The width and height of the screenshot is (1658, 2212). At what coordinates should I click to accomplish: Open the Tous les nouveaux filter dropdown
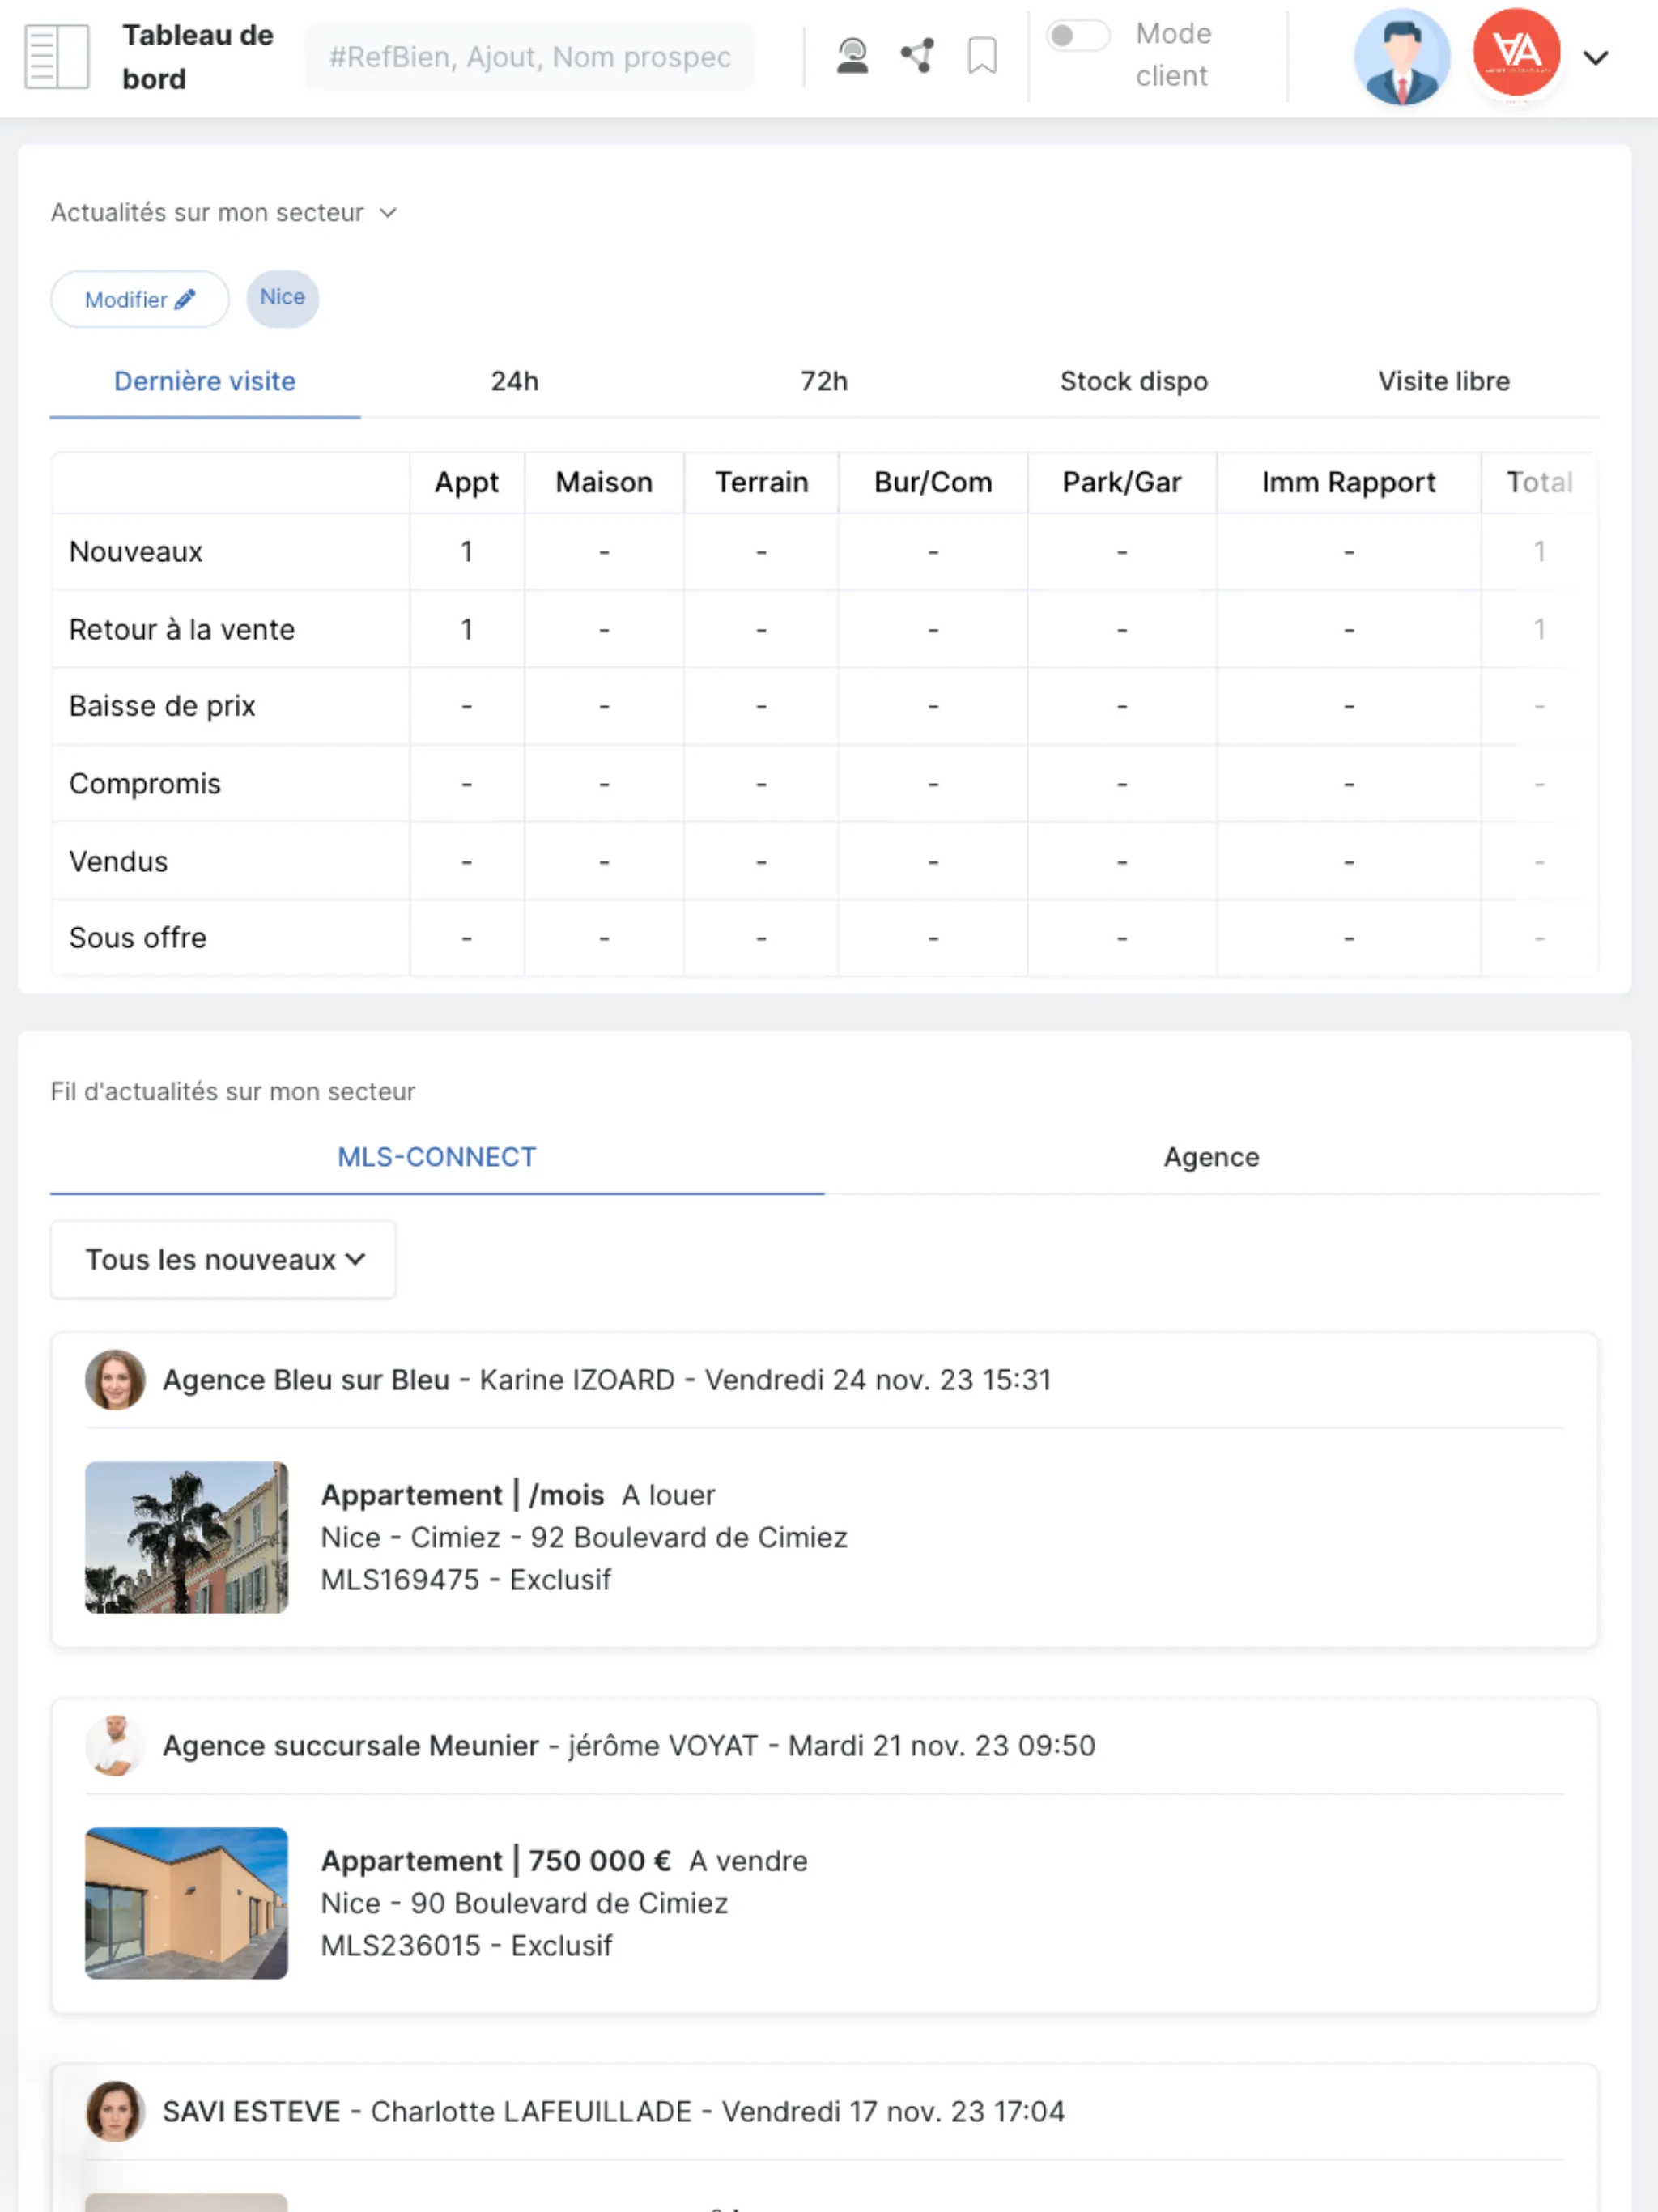(223, 1260)
